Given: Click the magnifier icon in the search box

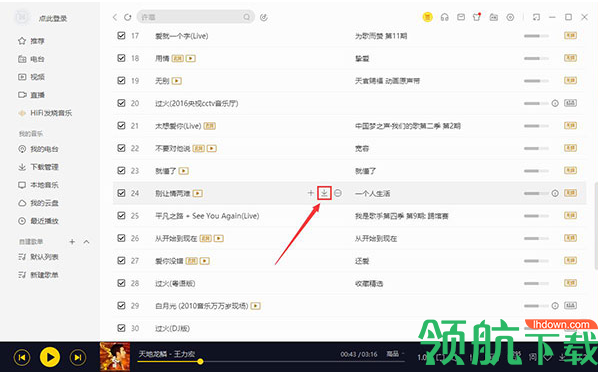Looking at the screenshot, I should tap(247, 17).
